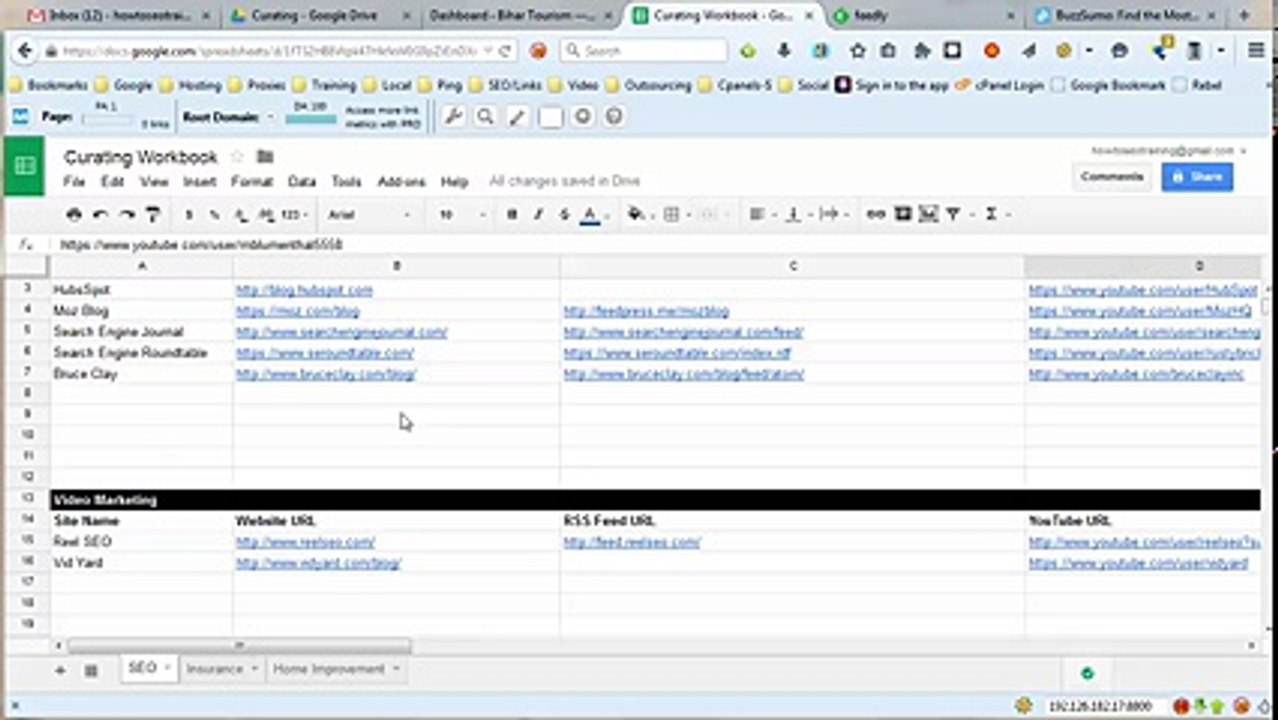1278x720 pixels.
Task: Star the Curating Workbook document
Action: click(237, 156)
